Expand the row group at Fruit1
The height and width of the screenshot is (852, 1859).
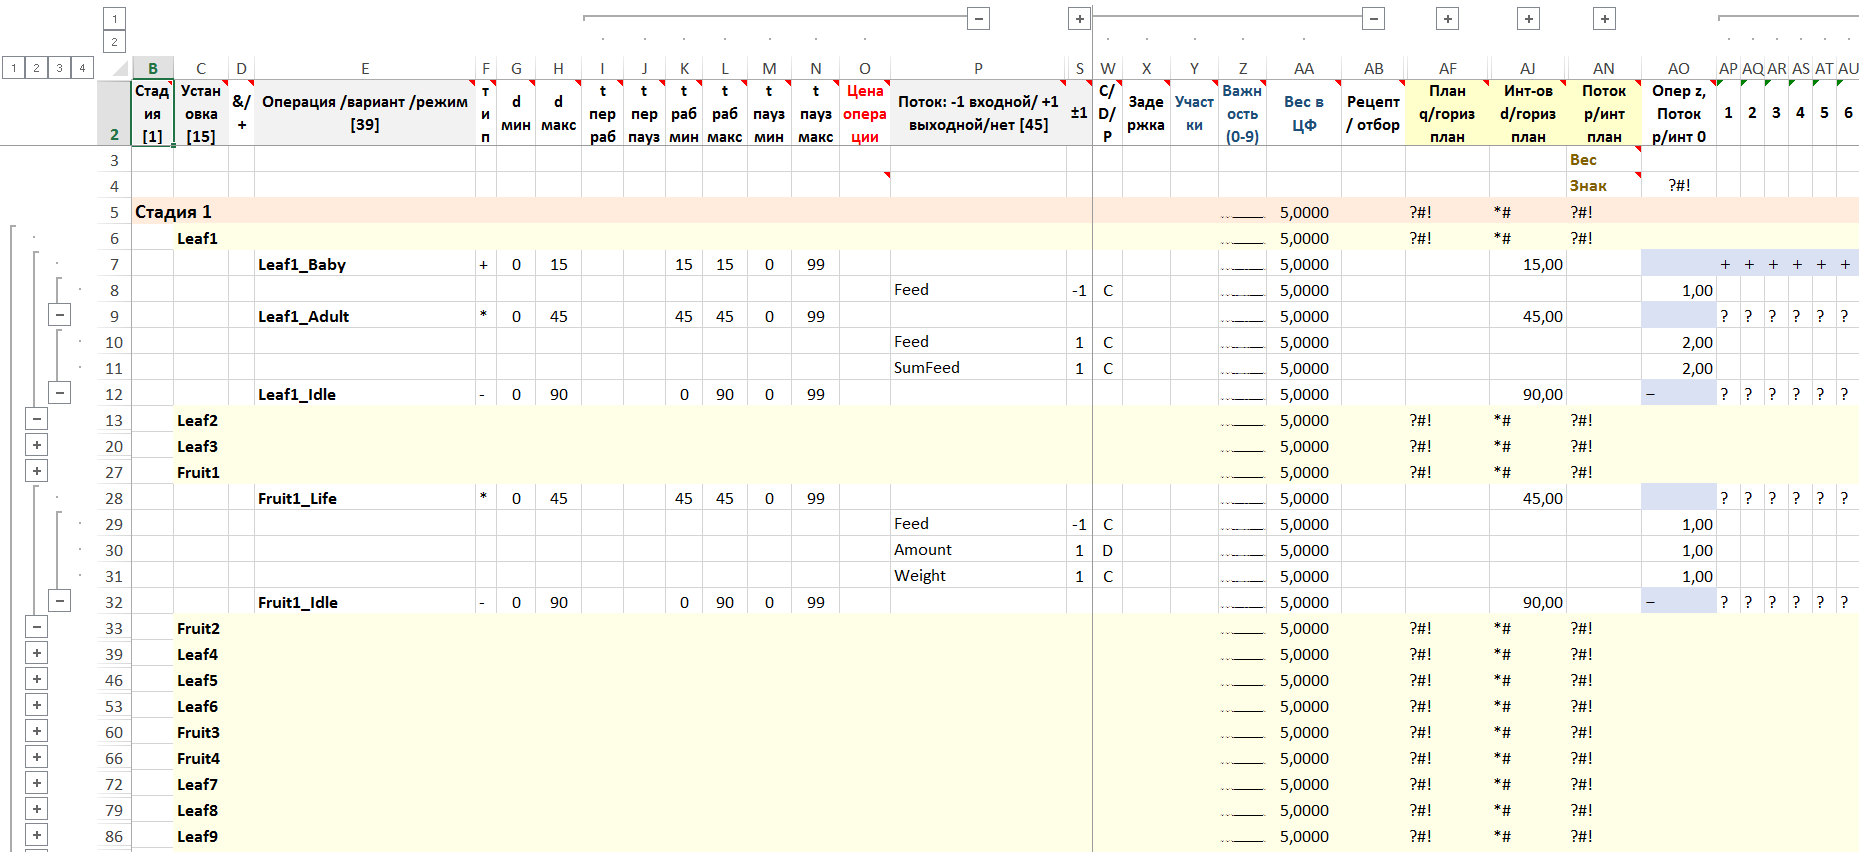[x=37, y=472]
